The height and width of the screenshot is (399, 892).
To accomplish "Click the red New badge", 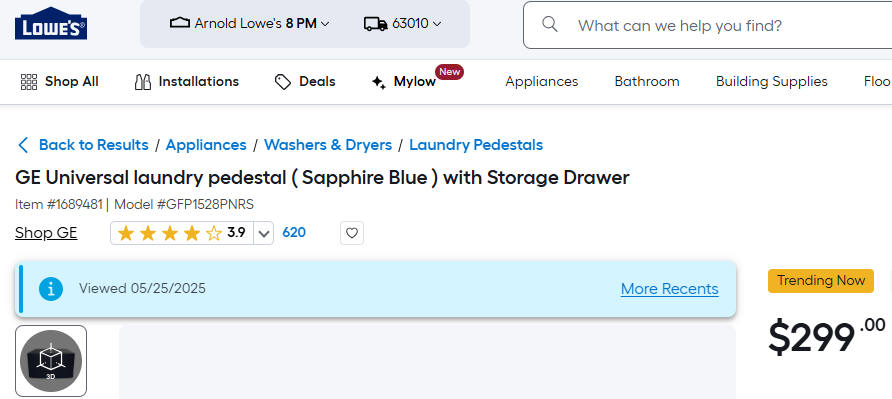I will click(449, 72).
